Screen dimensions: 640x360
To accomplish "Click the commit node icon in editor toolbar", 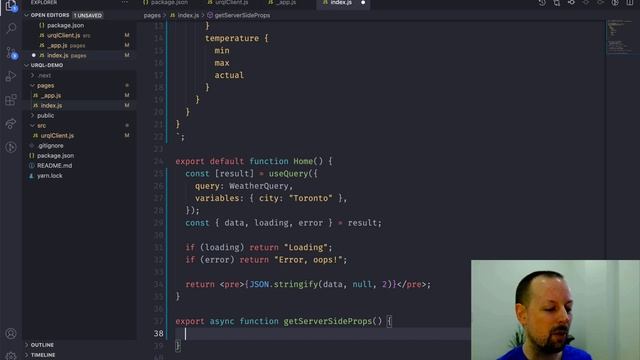I will click(x=571, y=3).
